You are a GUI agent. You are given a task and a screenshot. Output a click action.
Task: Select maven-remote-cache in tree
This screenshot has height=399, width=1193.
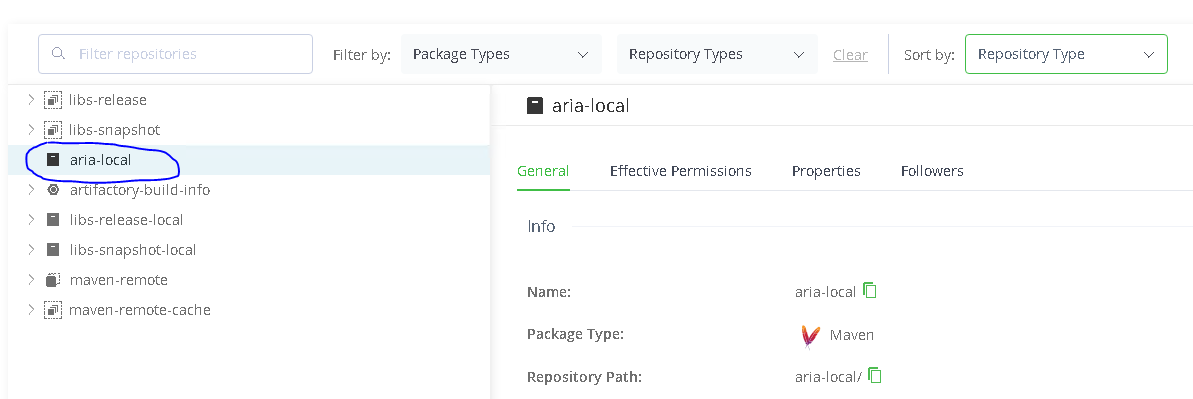pyautogui.click(x=139, y=310)
